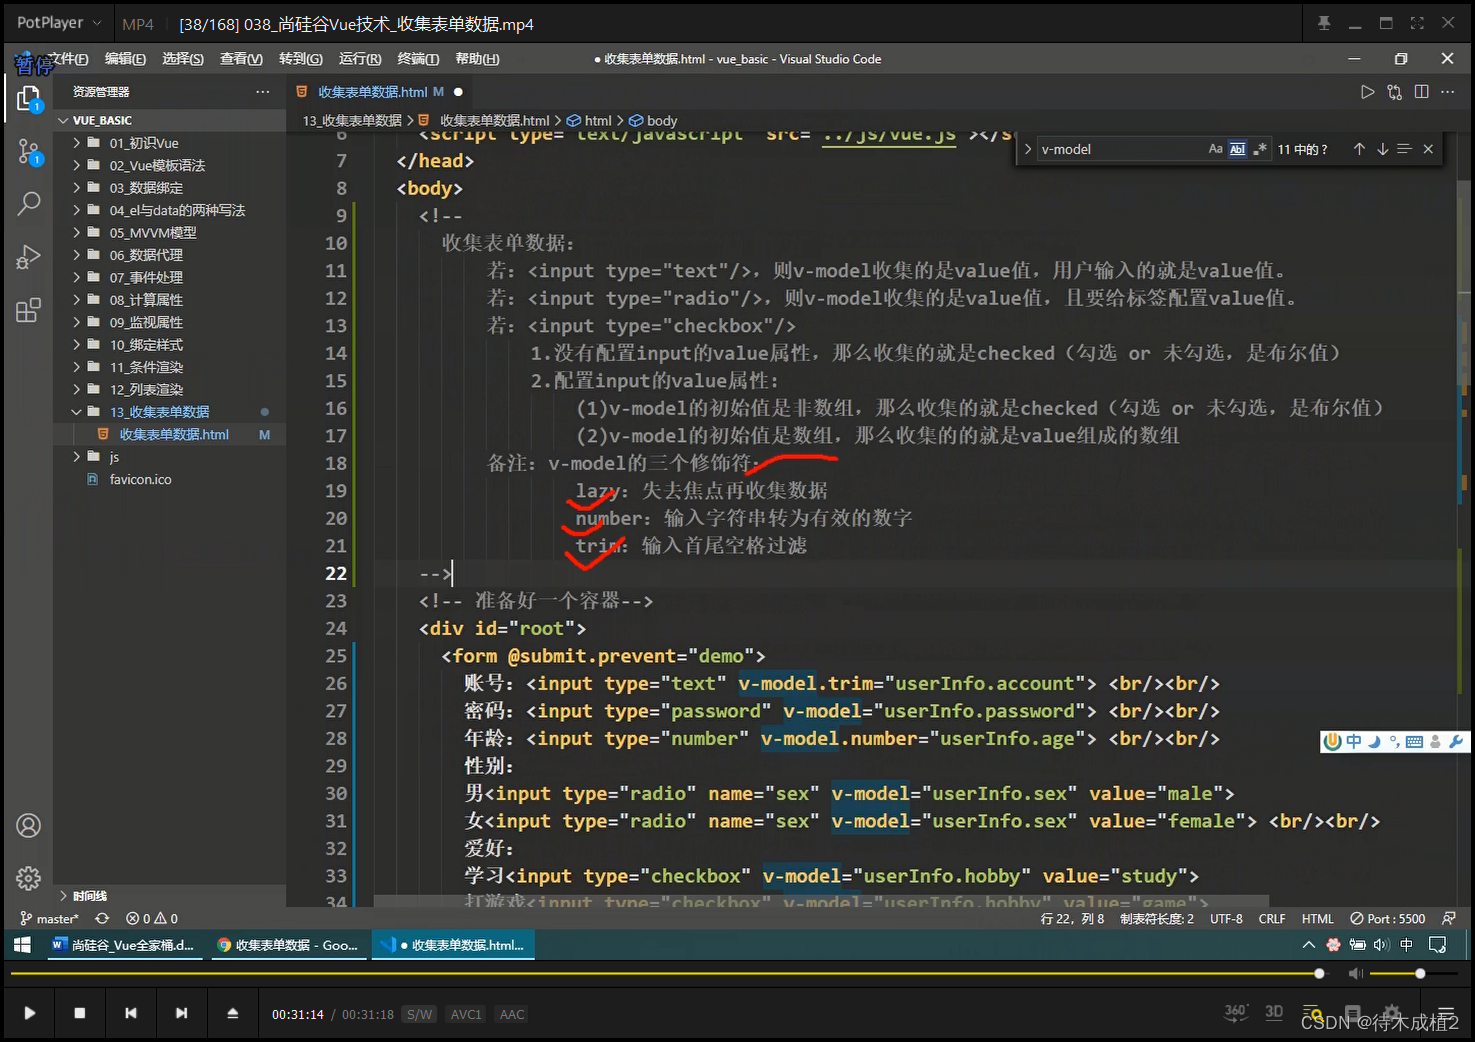Expand the 10_绑定样式 folder

pyautogui.click(x=146, y=345)
